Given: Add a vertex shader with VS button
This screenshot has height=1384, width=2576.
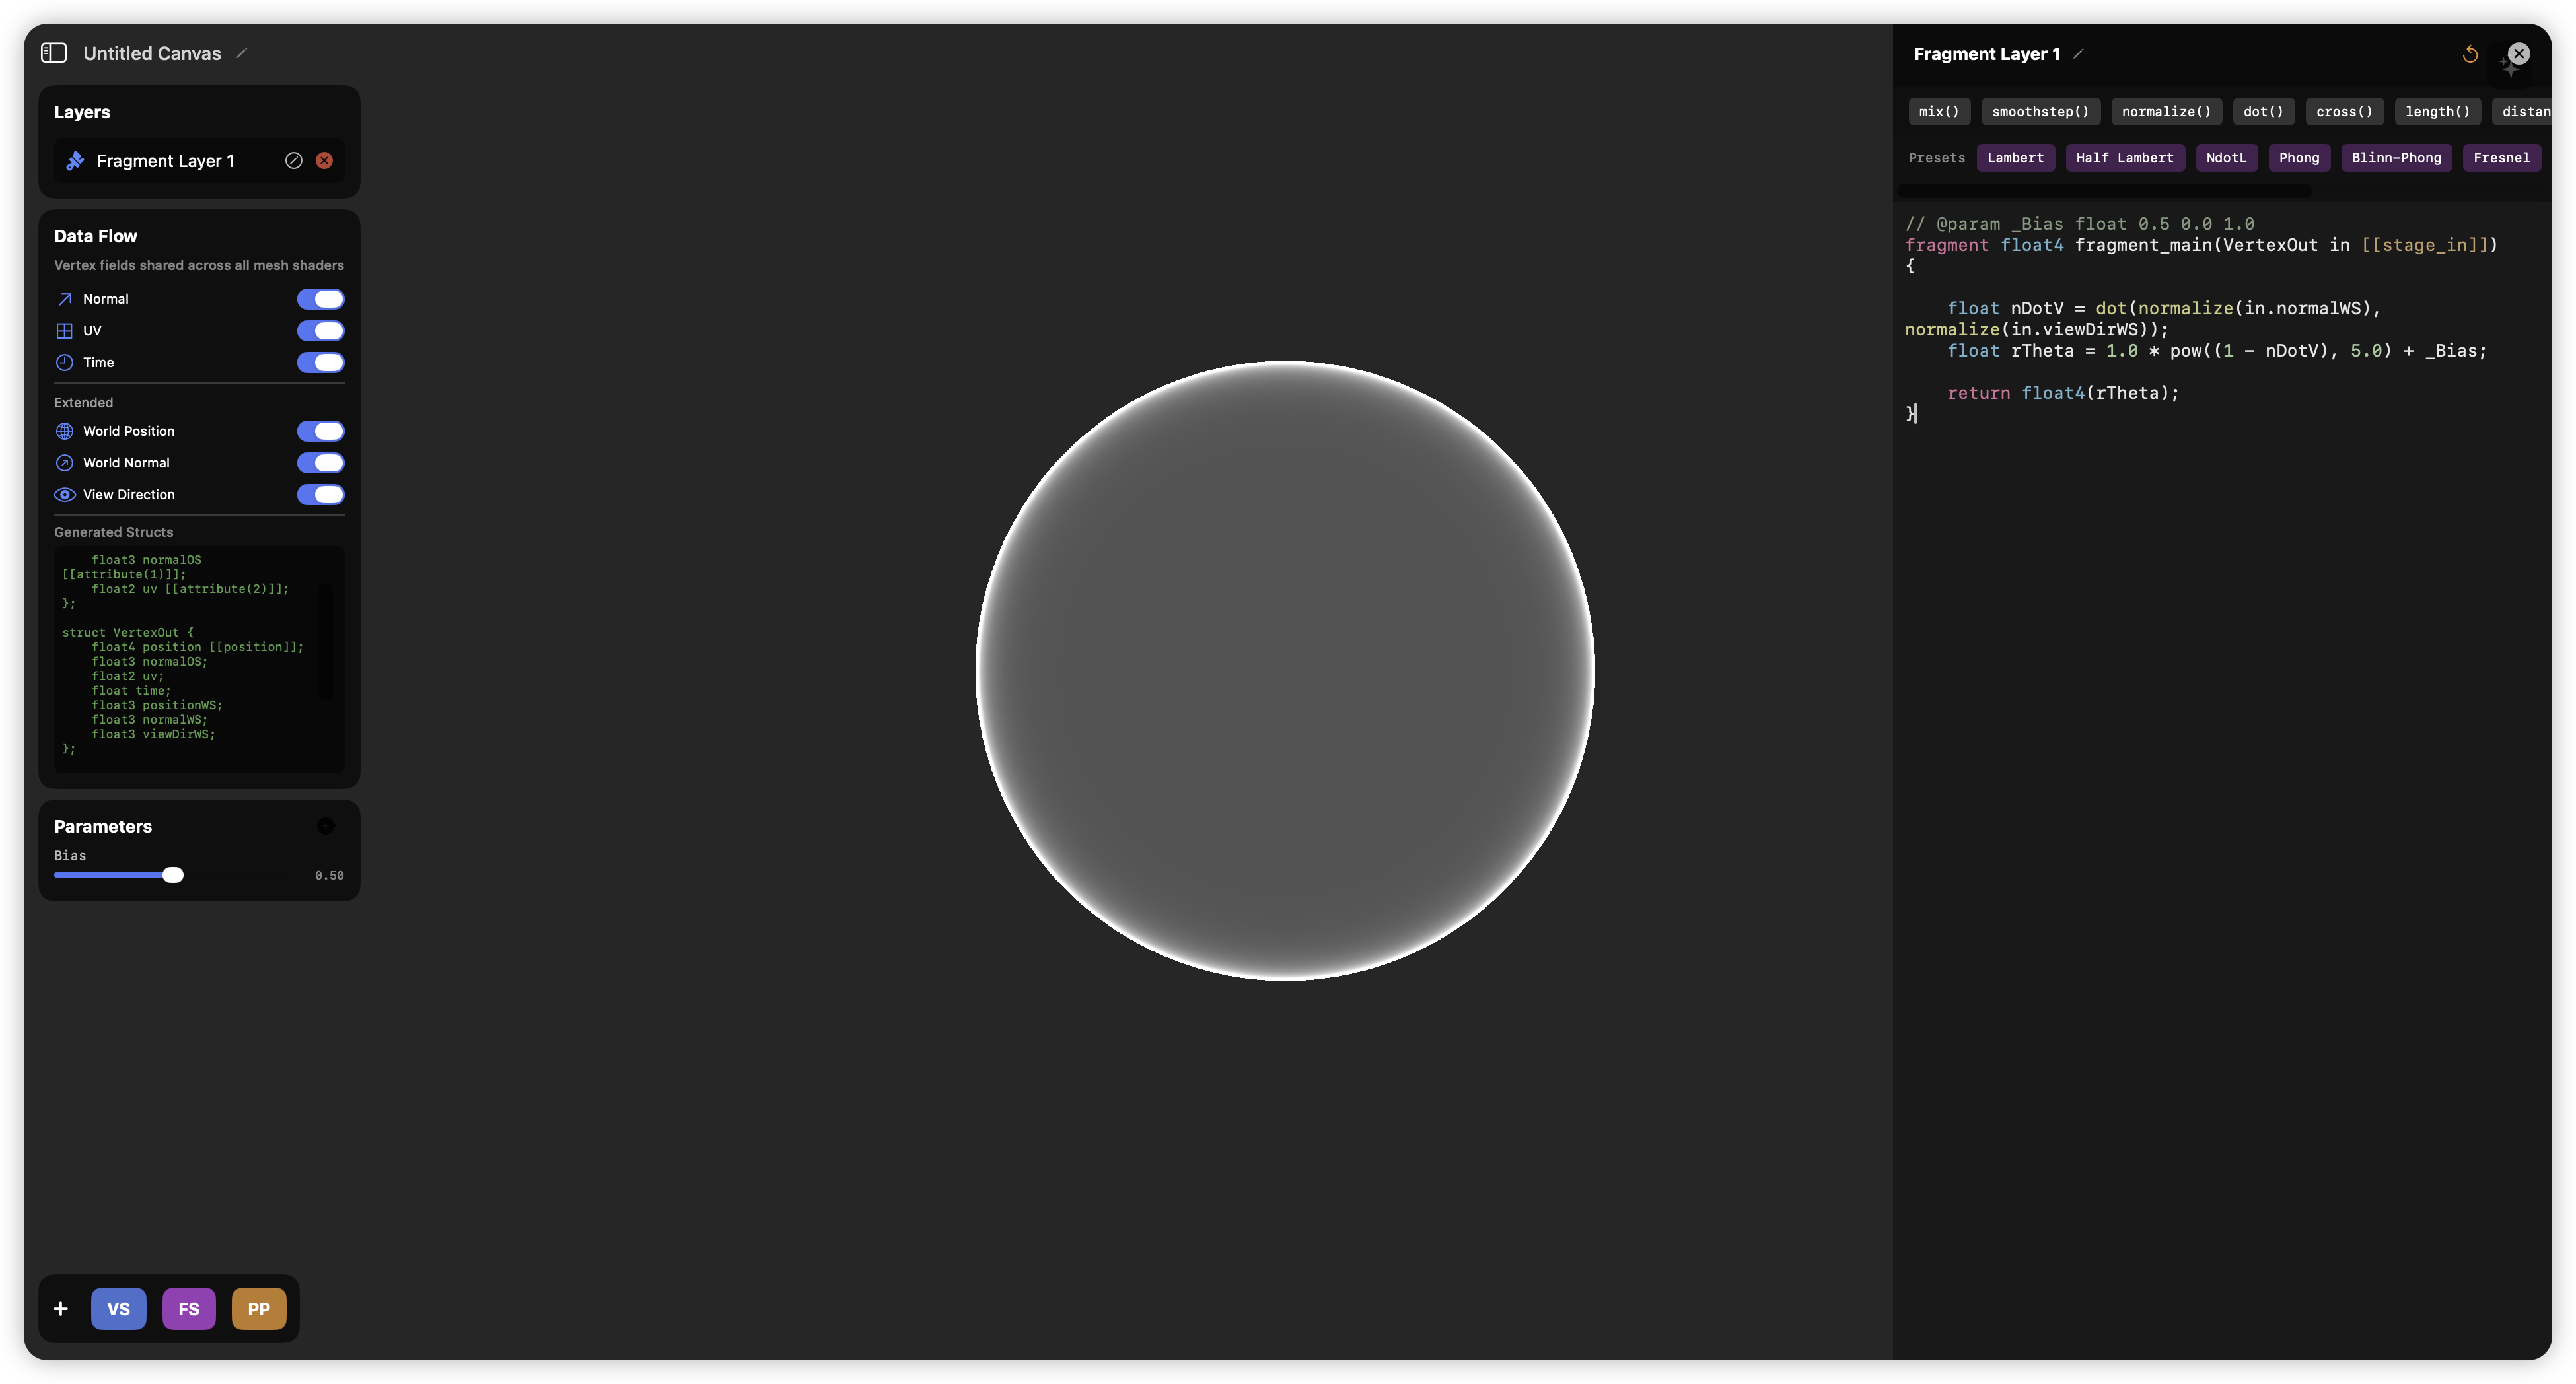Looking at the screenshot, I should coord(118,1309).
